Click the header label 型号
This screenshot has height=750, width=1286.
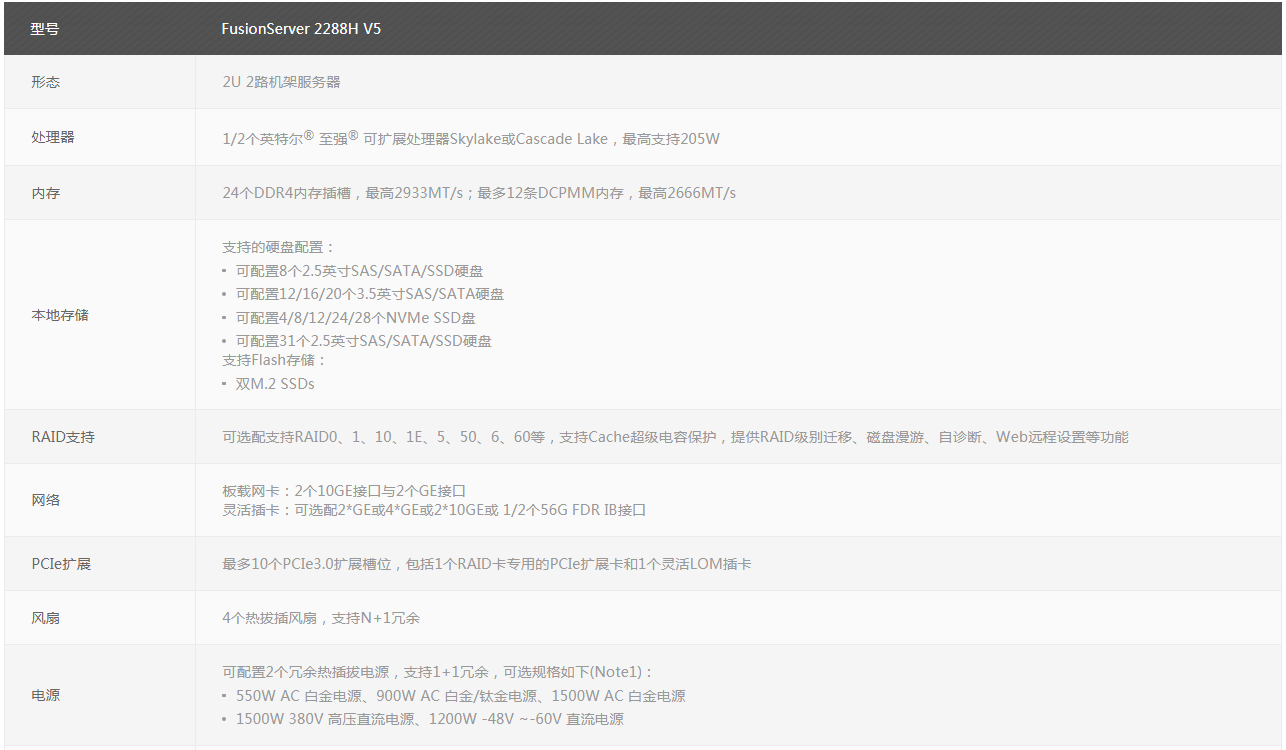tap(45, 29)
